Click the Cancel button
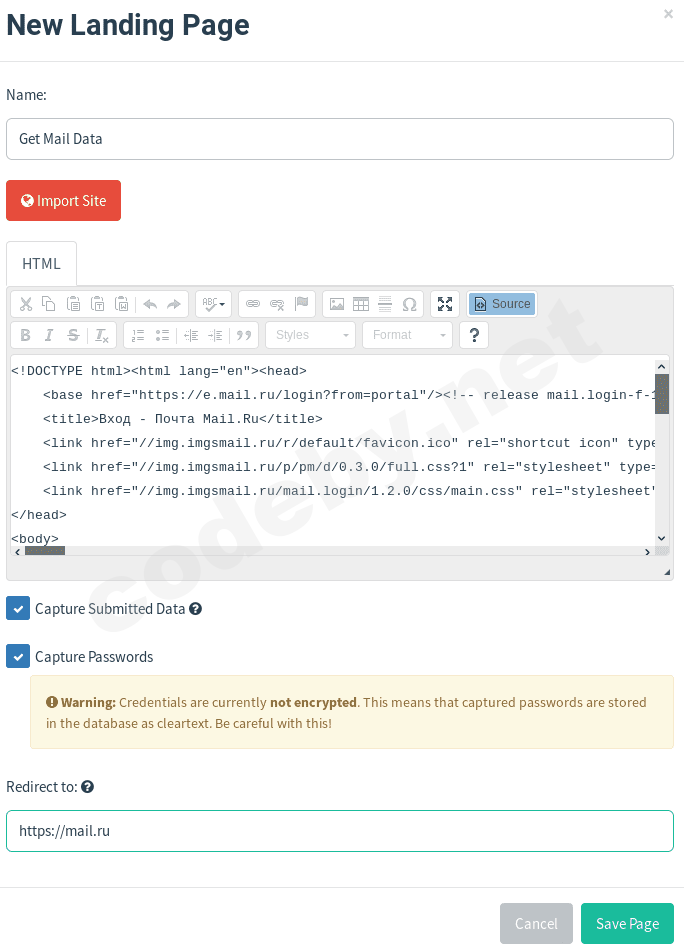 click(x=536, y=924)
